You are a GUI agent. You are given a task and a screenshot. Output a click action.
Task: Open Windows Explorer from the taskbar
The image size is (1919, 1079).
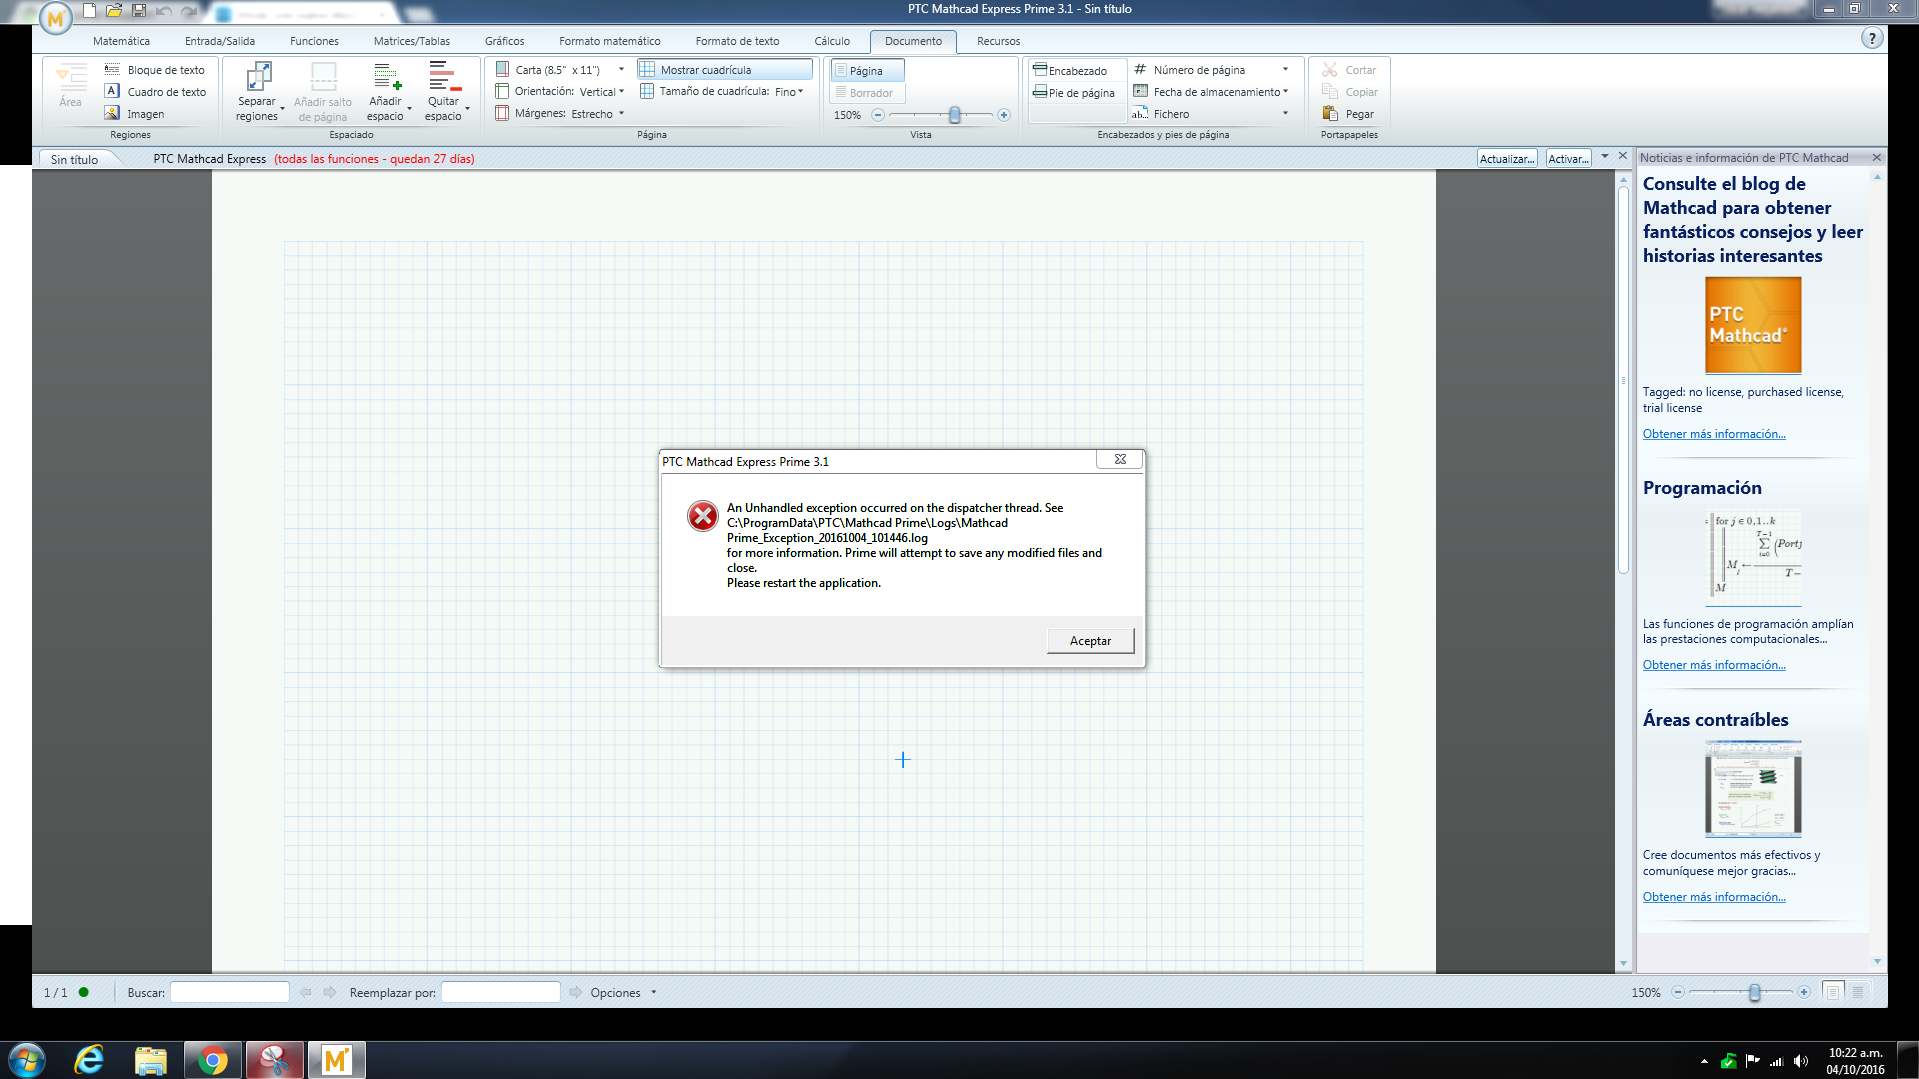pyautogui.click(x=150, y=1059)
